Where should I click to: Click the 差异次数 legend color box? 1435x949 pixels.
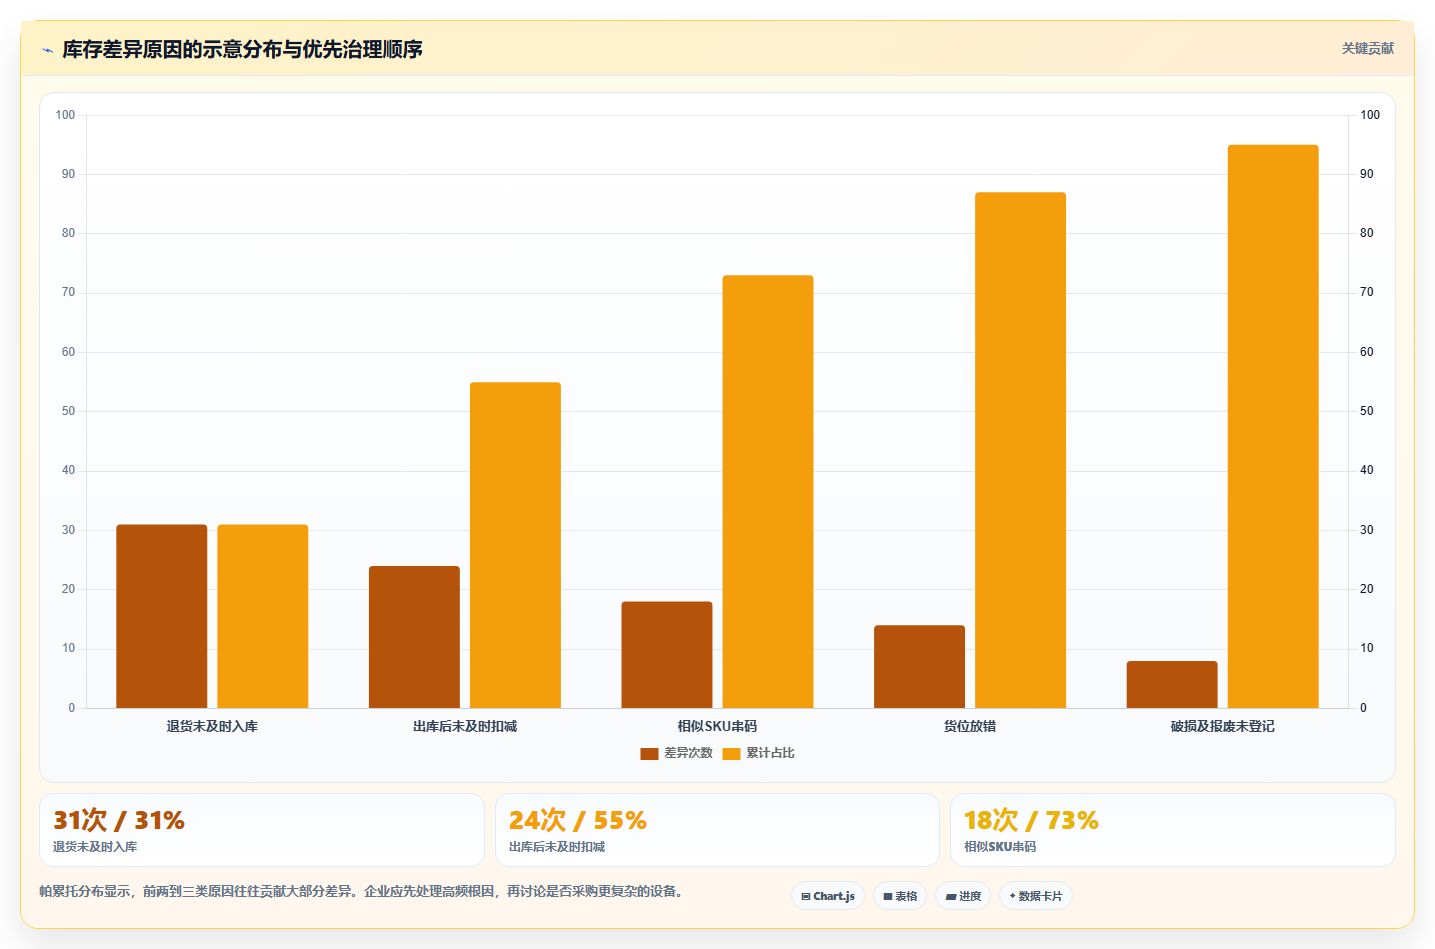[x=649, y=753]
